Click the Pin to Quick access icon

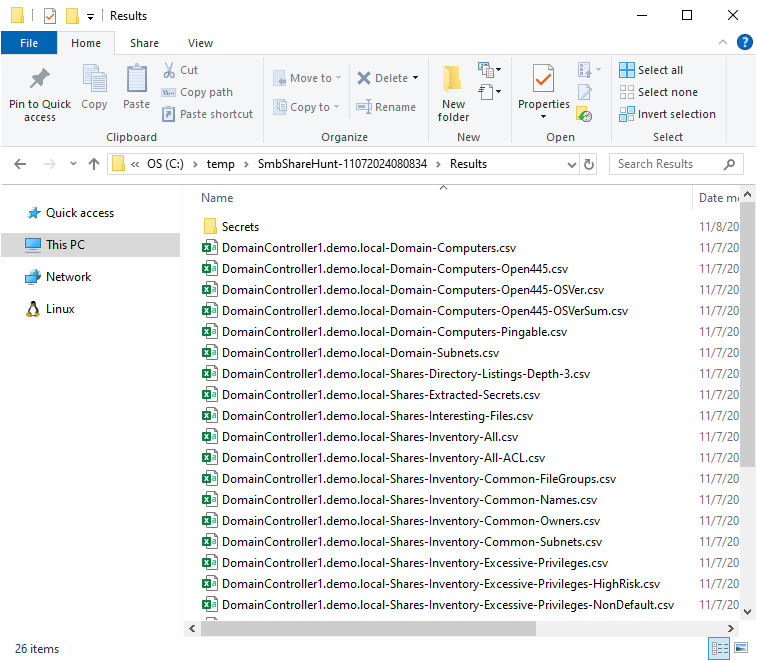point(40,80)
